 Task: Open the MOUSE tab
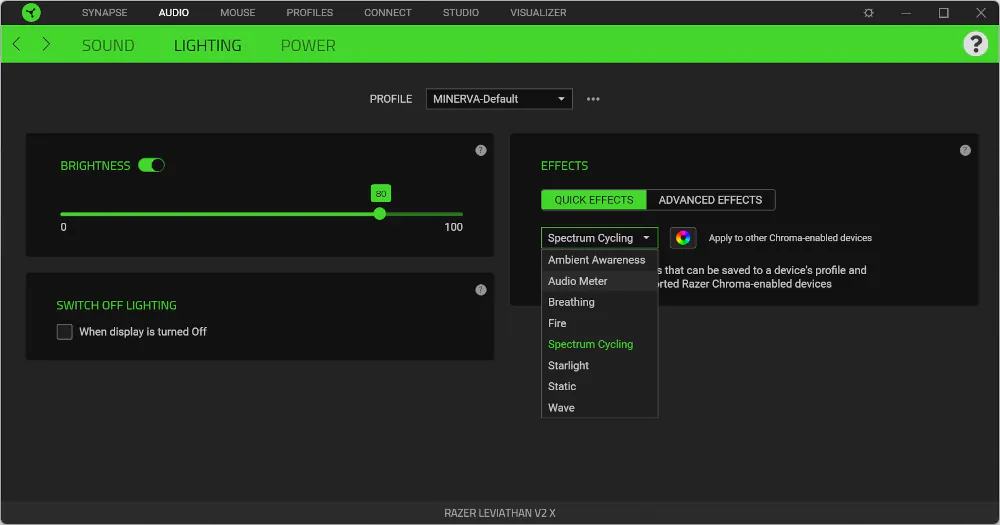(x=237, y=13)
